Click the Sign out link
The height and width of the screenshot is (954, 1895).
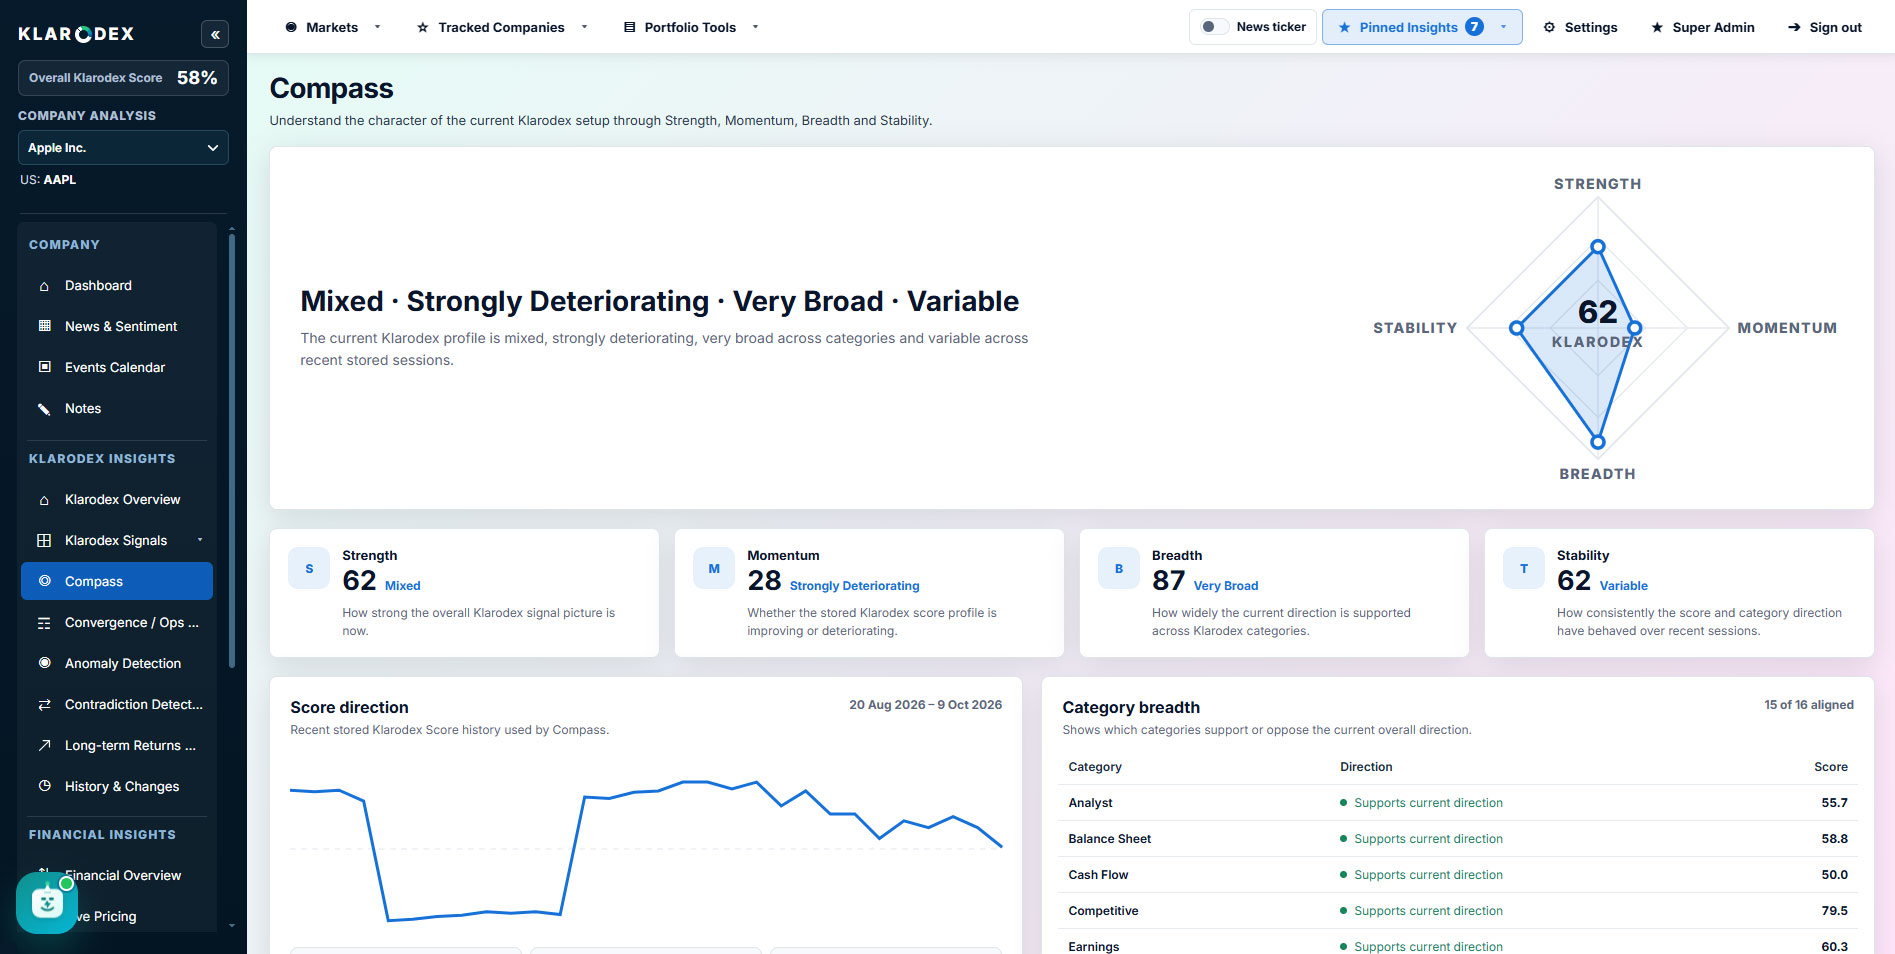[1825, 27]
